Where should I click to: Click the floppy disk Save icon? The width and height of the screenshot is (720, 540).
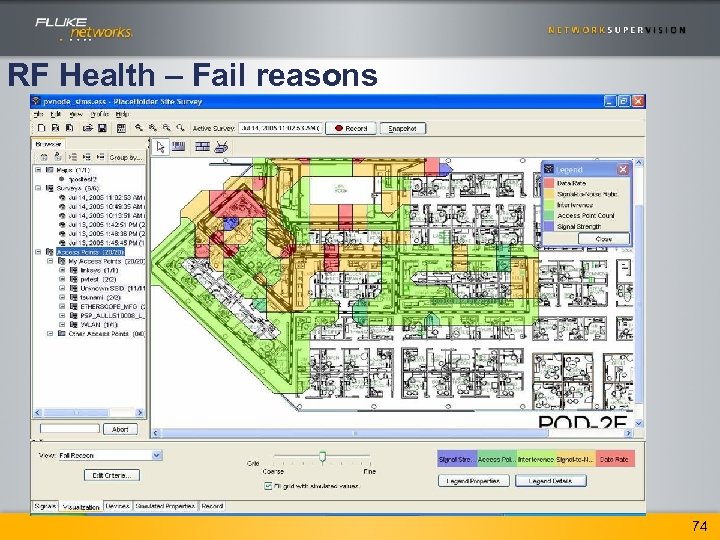point(102,128)
